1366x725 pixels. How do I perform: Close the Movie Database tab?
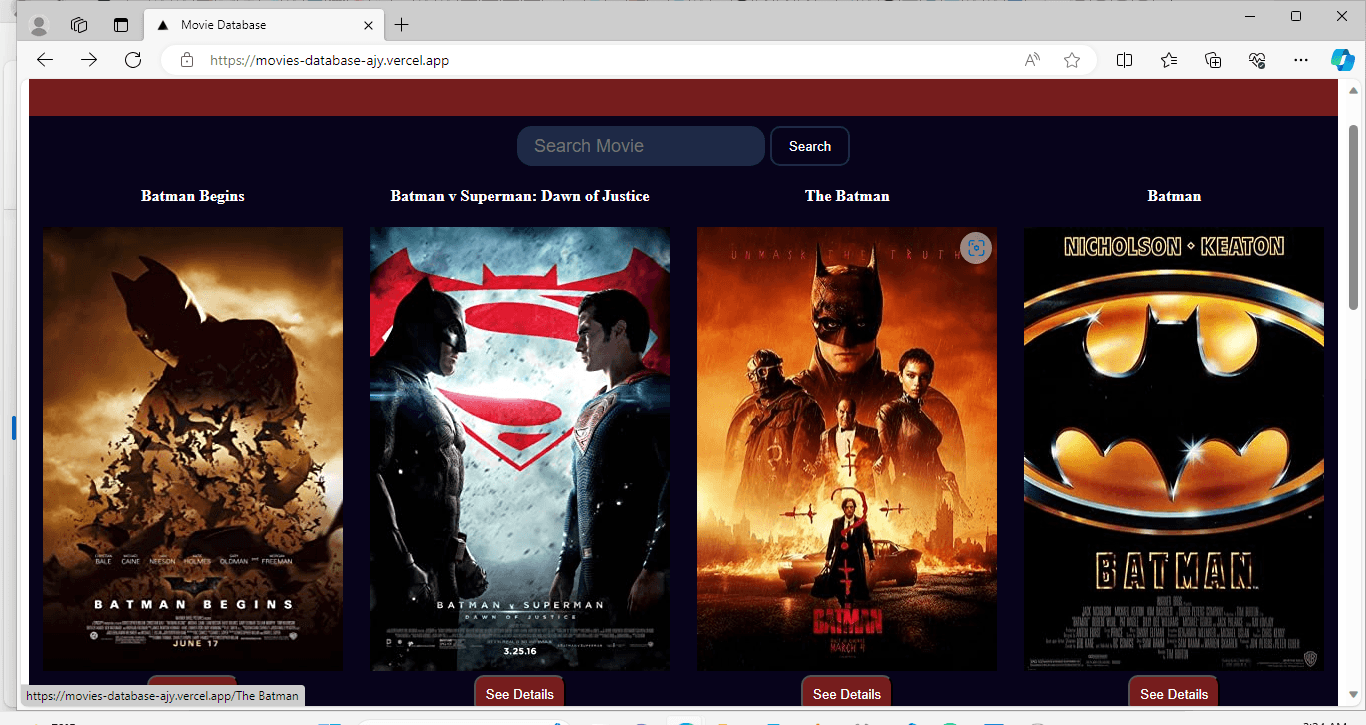[x=368, y=25]
